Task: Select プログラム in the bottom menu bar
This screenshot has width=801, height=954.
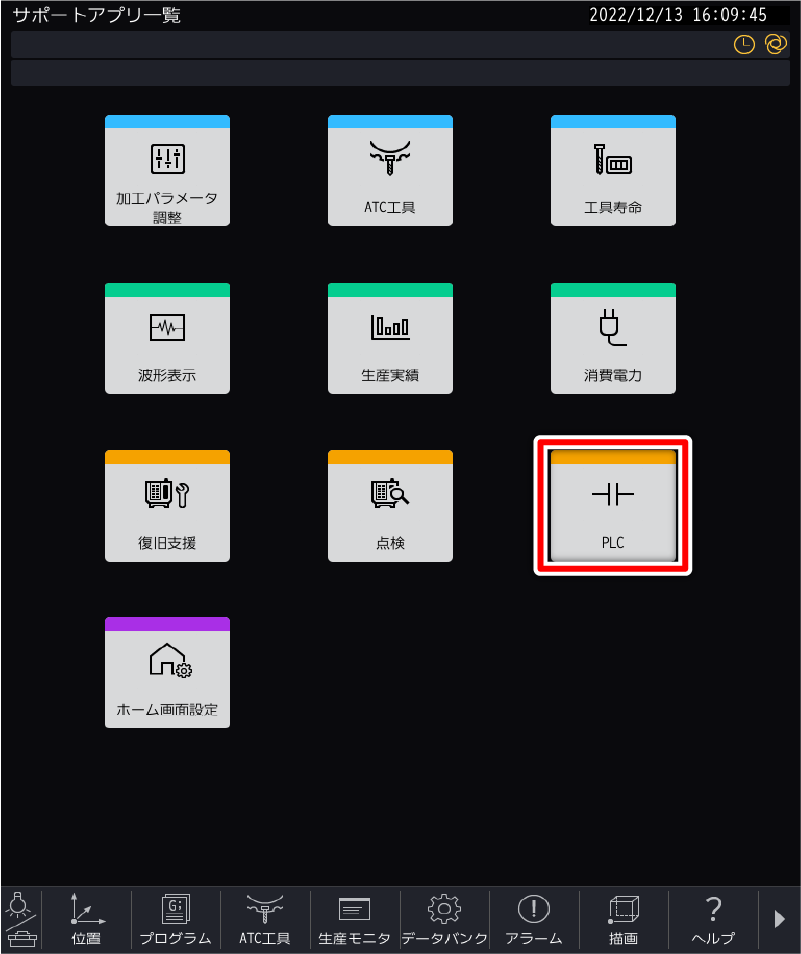Action: tap(176, 919)
